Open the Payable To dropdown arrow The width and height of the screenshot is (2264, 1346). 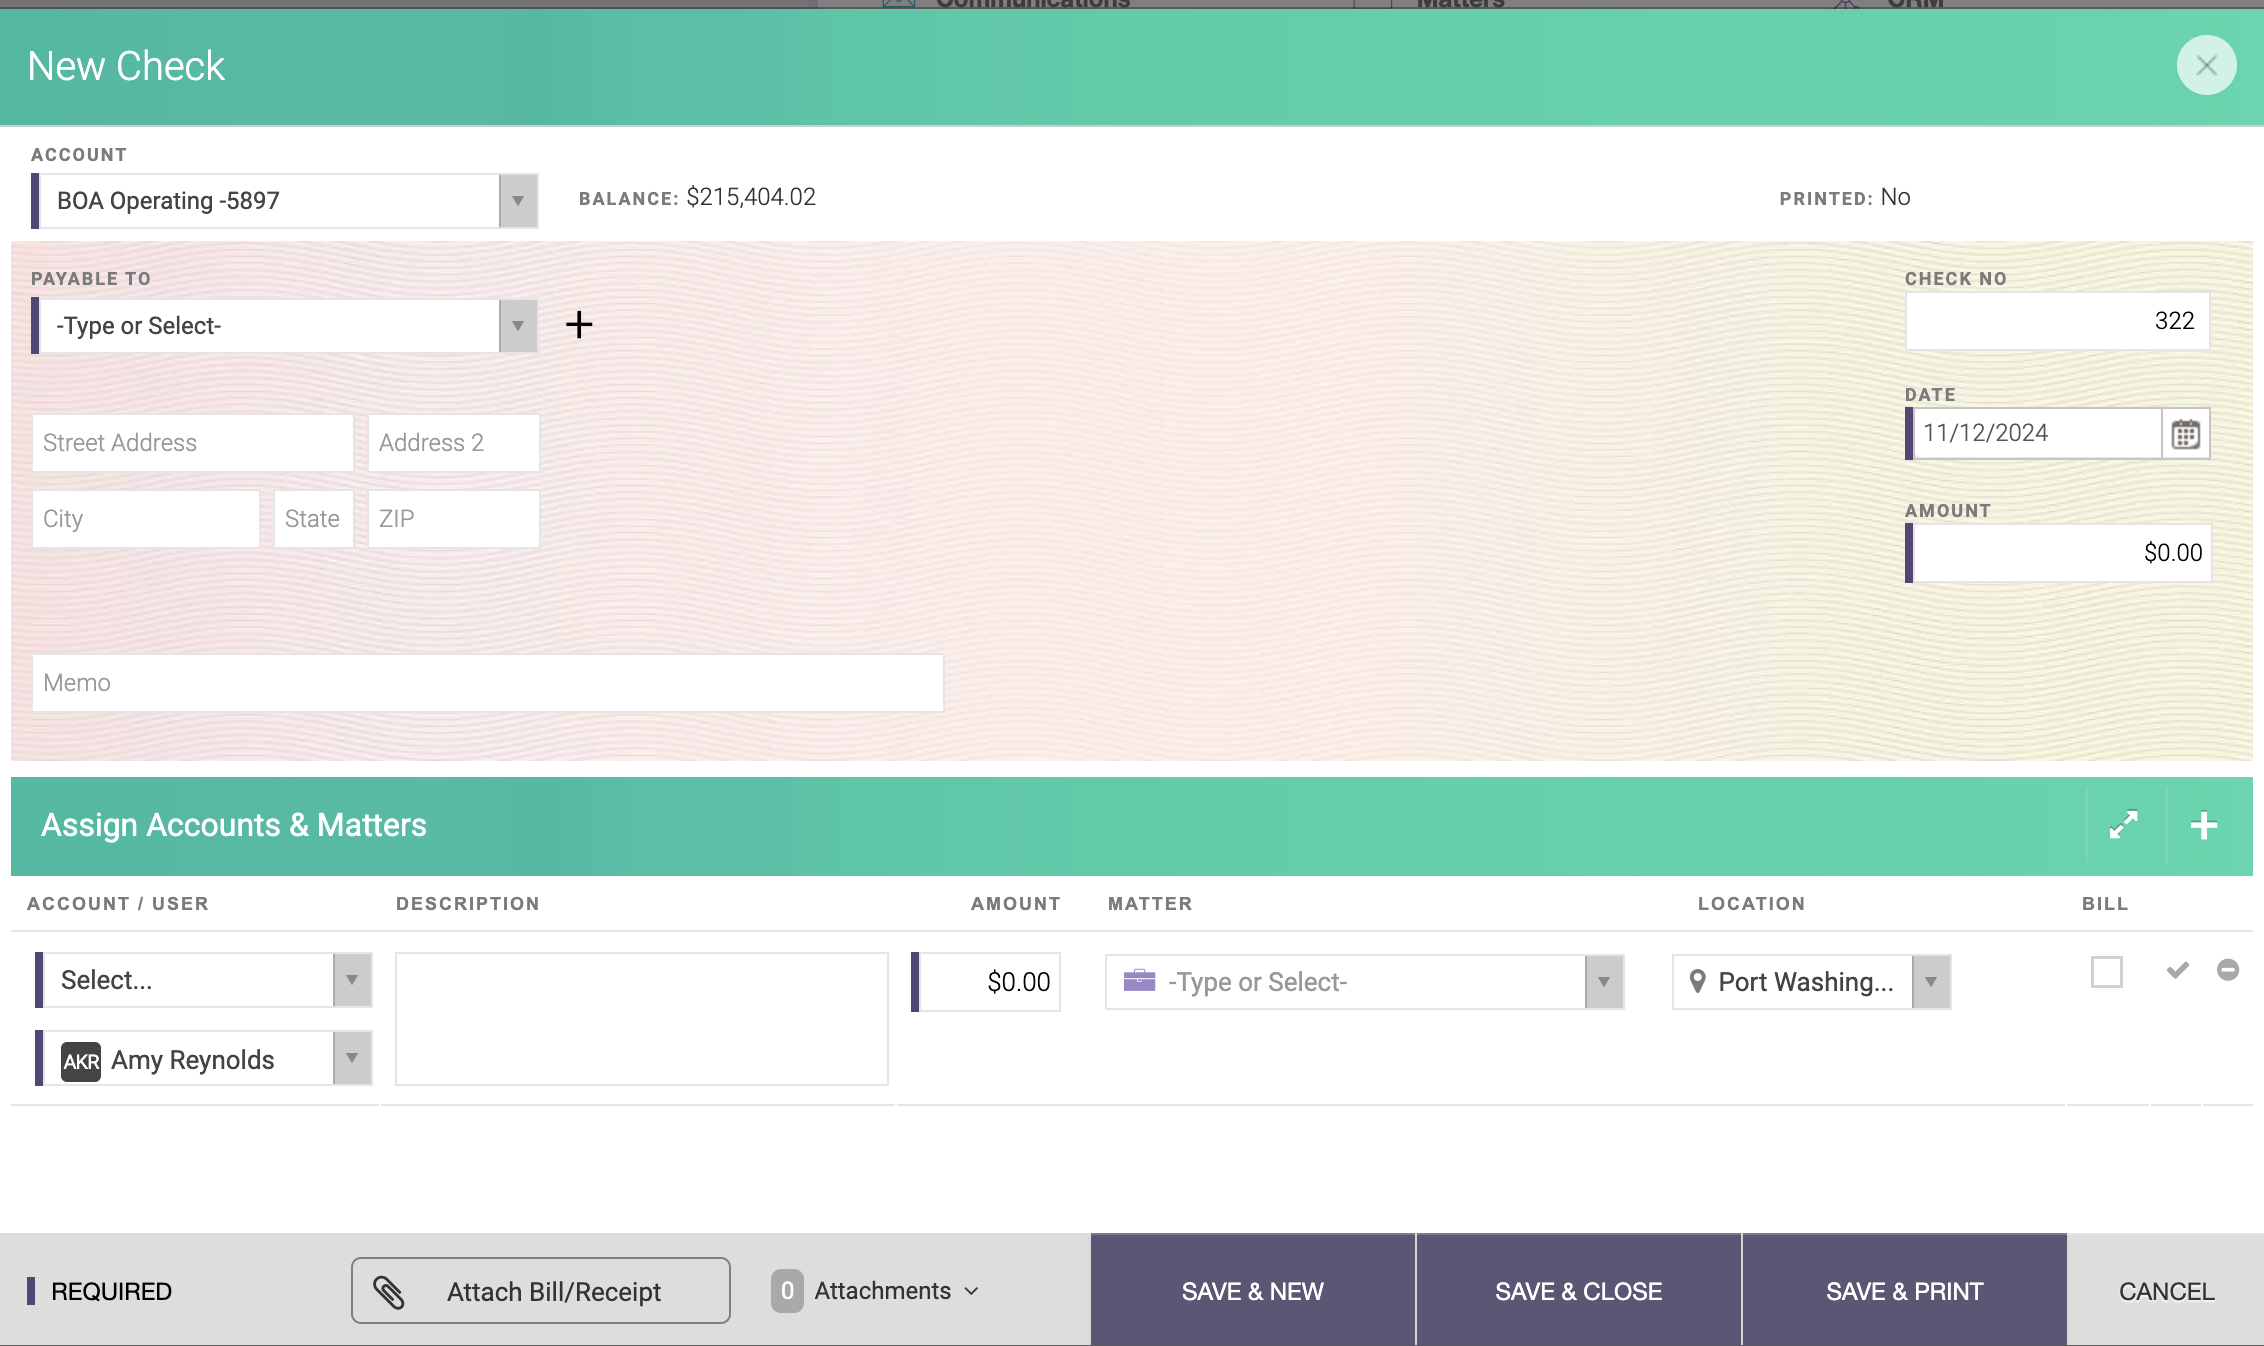[x=518, y=326]
